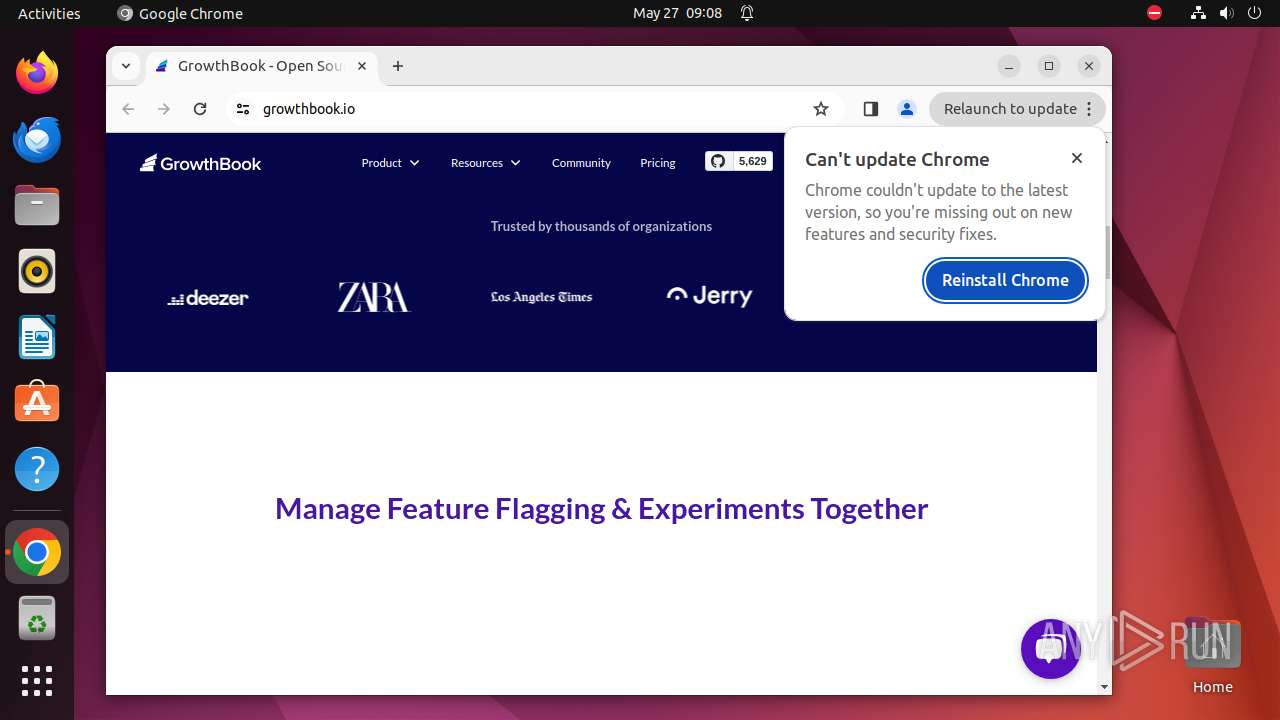Select the GrowthBook tab
Viewport: 1280px width, 720px height.
tap(260, 66)
